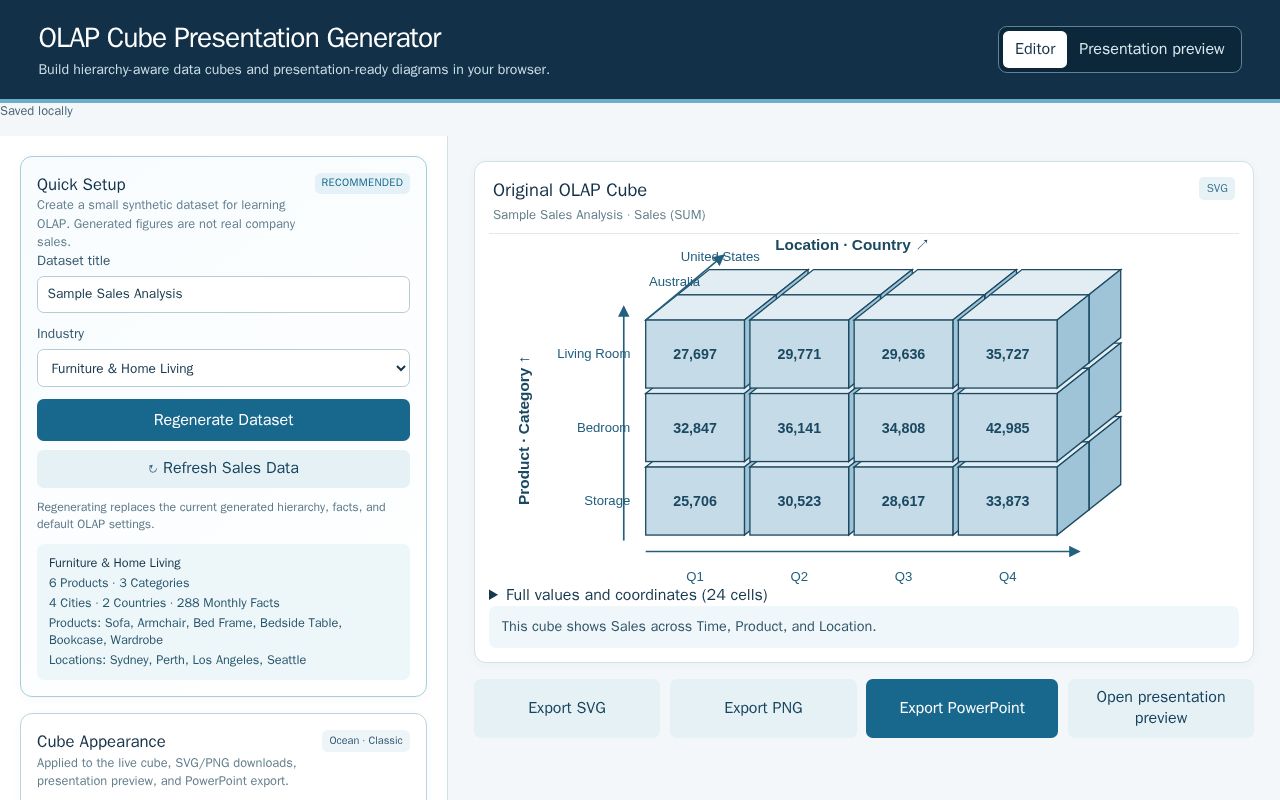
Task: Click the Sample Sales Analysis · Sales (SUM) subtitle
Action: point(599,215)
